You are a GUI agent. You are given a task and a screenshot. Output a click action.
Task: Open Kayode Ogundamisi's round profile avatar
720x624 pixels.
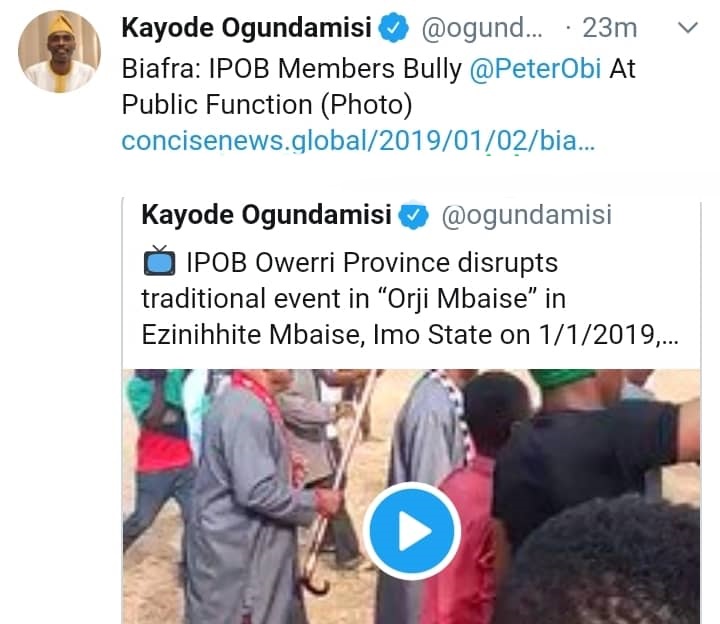pyautogui.click(x=59, y=51)
